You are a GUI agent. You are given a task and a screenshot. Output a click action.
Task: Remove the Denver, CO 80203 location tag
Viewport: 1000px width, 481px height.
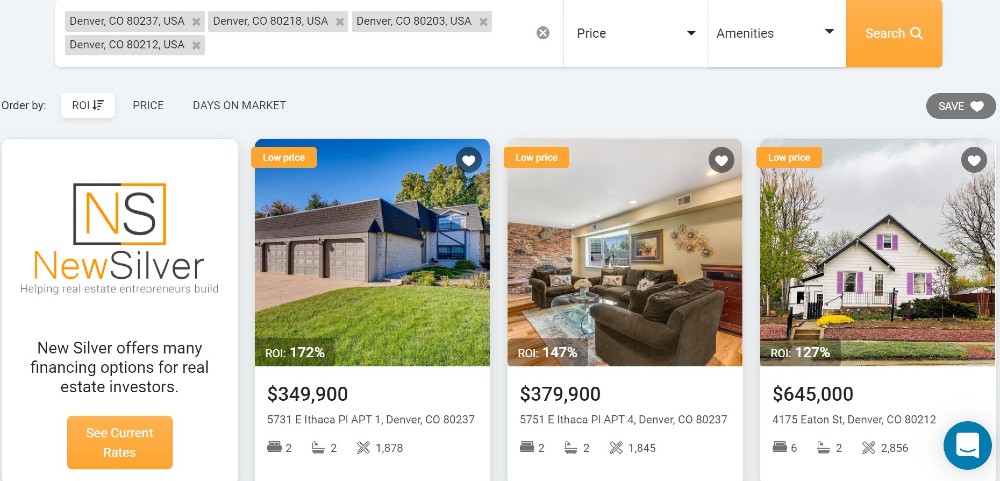[483, 22]
